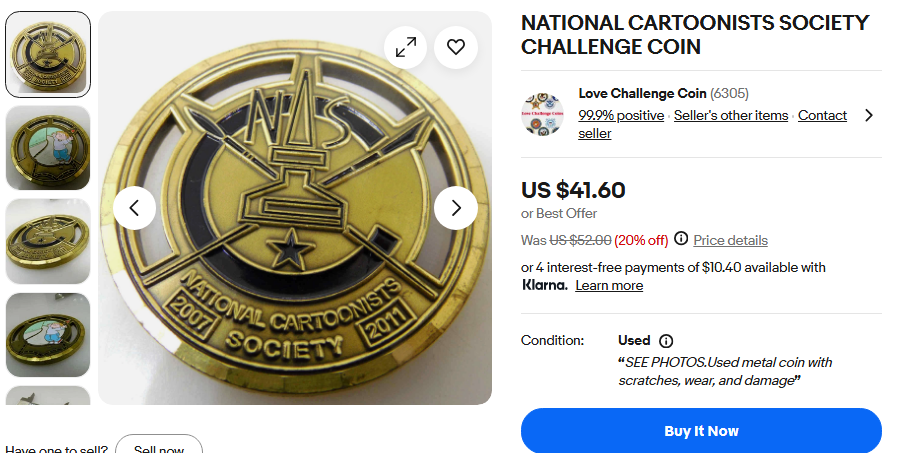Image resolution: width=900 pixels, height=453 pixels.
Task: Expand seller details with right chevron
Action: (x=868, y=115)
